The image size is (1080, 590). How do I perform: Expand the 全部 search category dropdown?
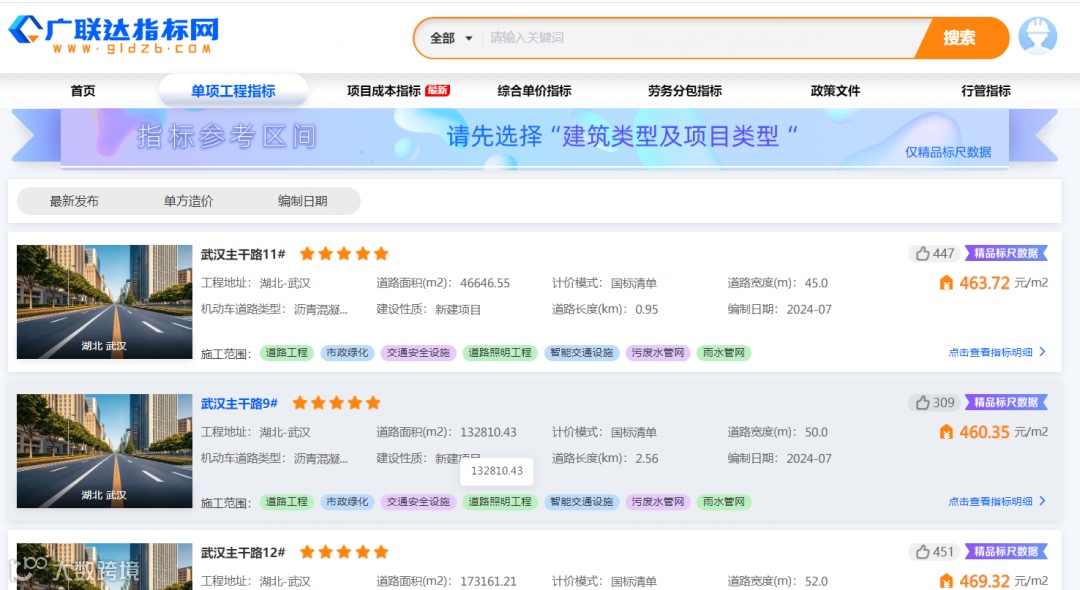coord(451,38)
